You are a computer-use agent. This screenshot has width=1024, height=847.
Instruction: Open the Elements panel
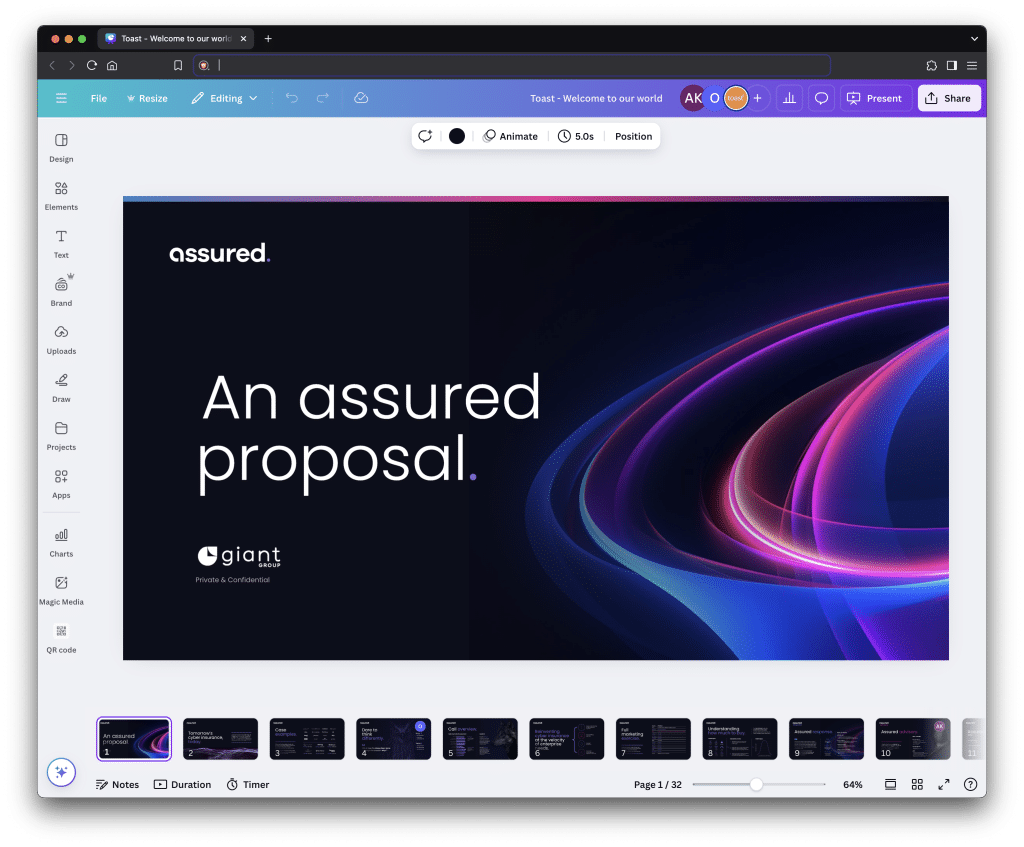61,196
